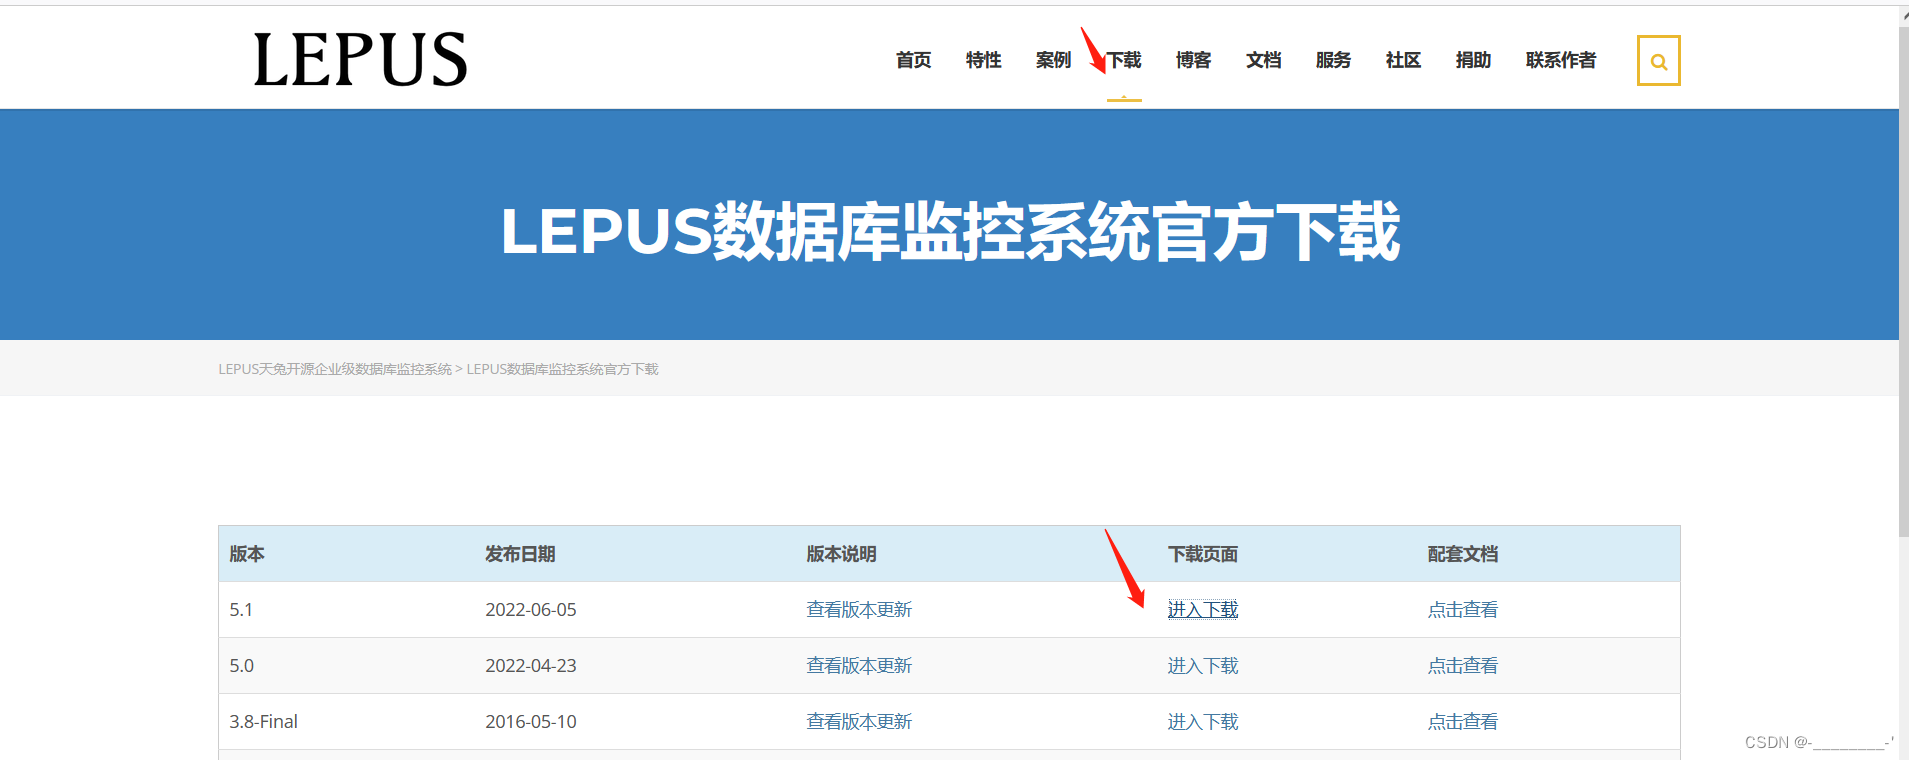Click the search magnifier icon
This screenshot has height=760, width=1909.
1658,61
